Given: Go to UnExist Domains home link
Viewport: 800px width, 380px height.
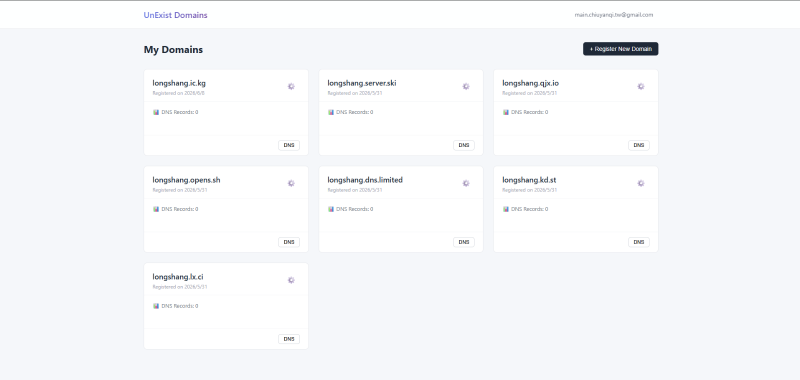Looking at the screenshot, I should click(x=176, y=15).
